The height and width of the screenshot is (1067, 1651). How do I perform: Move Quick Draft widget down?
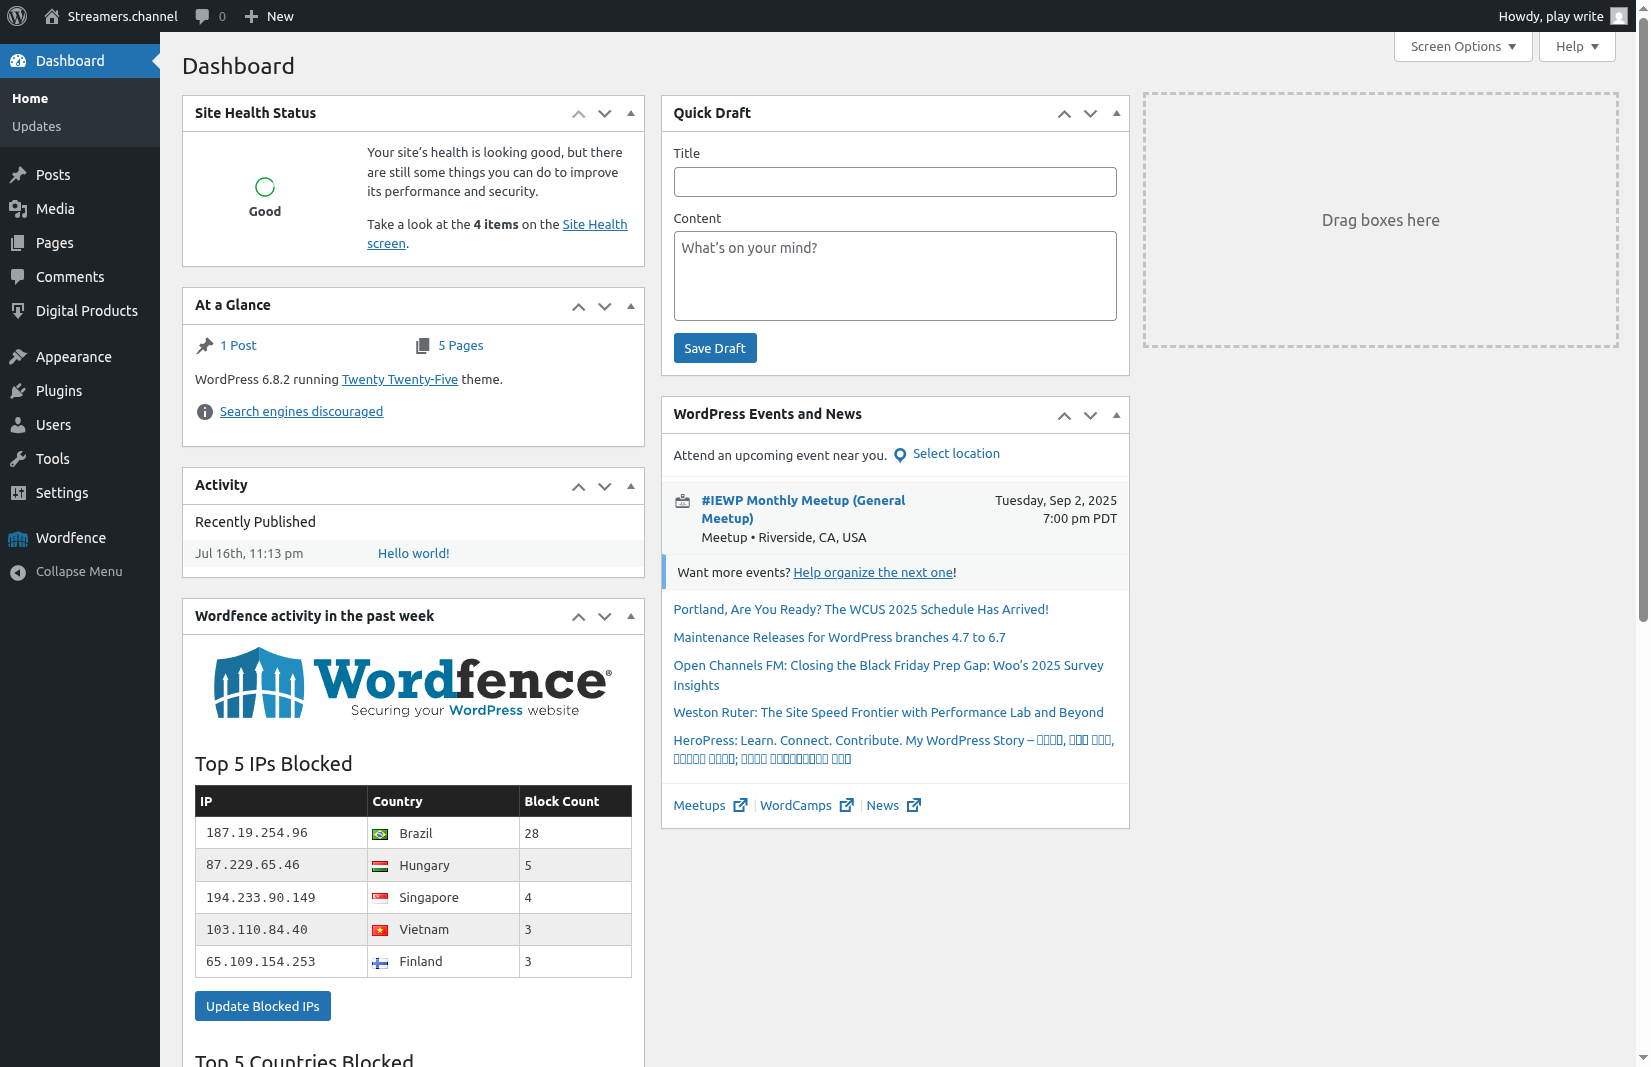(x=1090, y=114)
